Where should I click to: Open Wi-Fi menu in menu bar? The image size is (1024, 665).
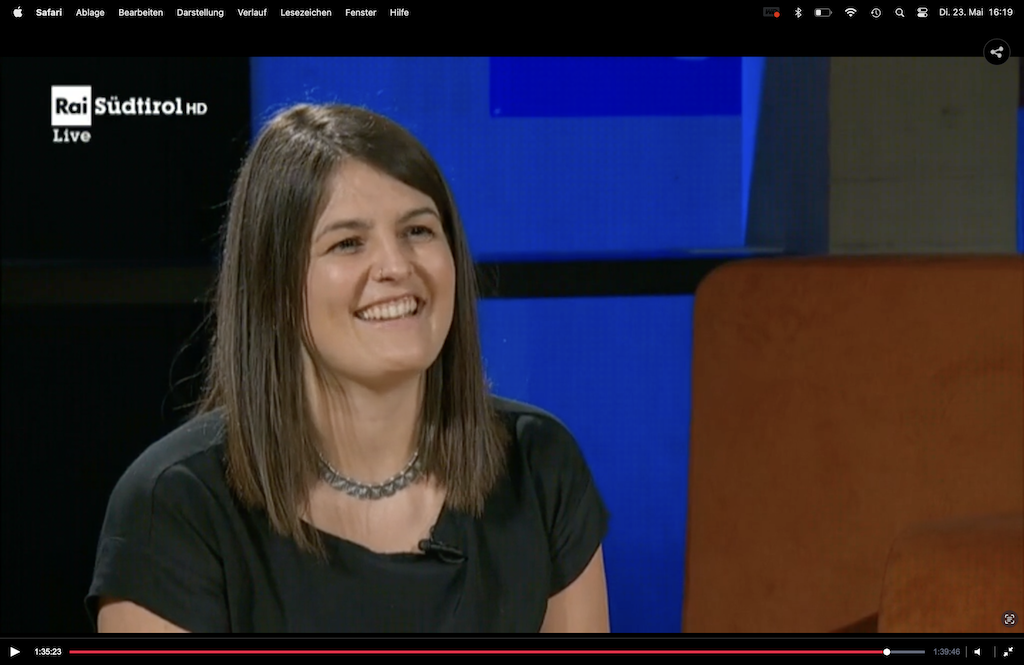850,12
